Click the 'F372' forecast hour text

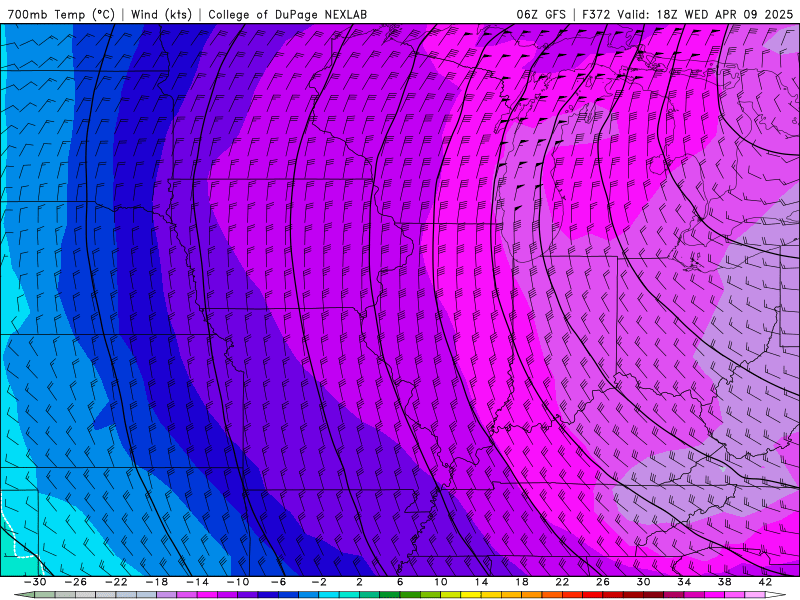(596, 14)
